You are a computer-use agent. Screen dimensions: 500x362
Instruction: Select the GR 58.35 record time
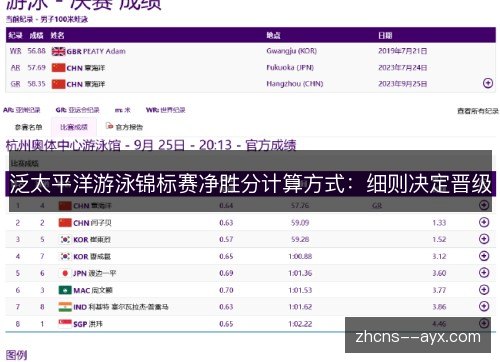tap(36, 84)
